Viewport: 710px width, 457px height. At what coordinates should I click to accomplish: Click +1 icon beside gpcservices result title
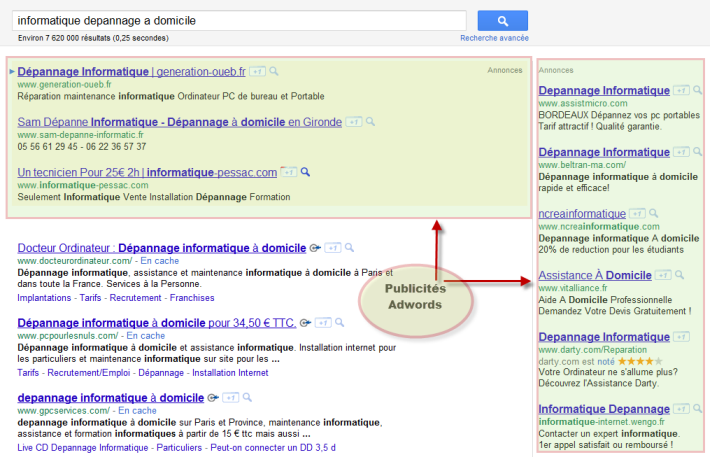coord(230,398)
